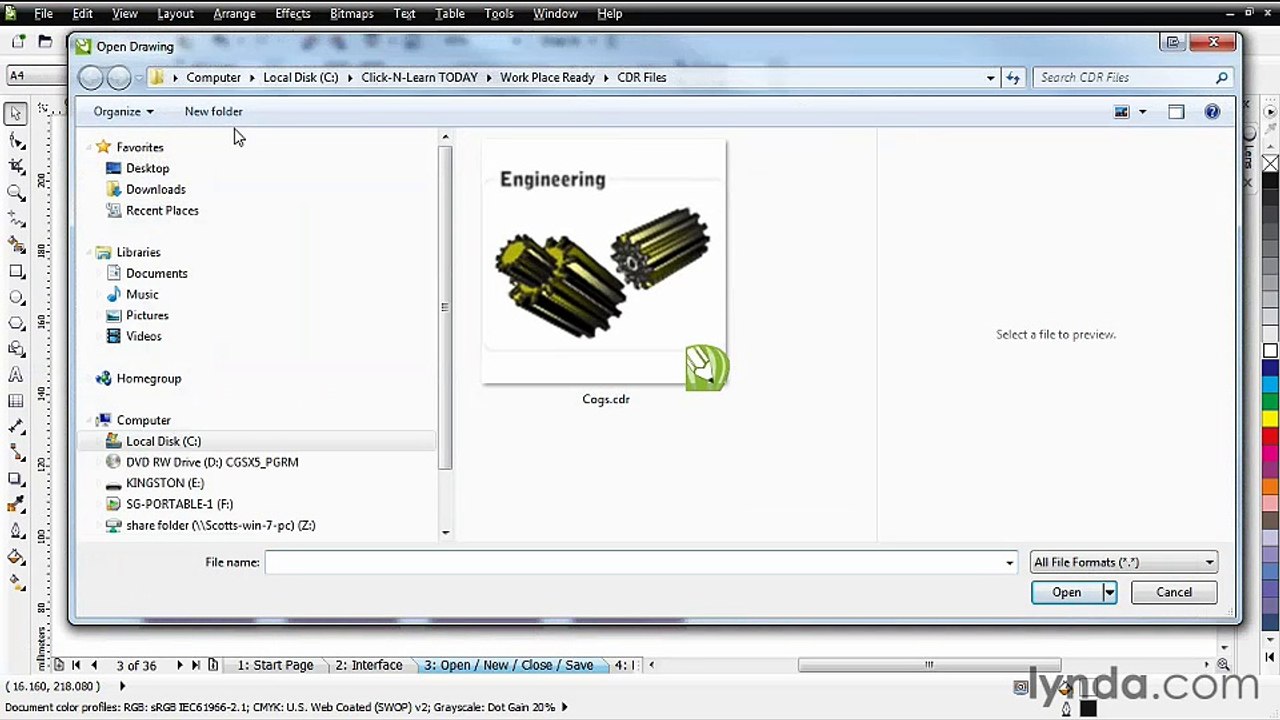Open the Organize dropdown menu

(123, 112)
